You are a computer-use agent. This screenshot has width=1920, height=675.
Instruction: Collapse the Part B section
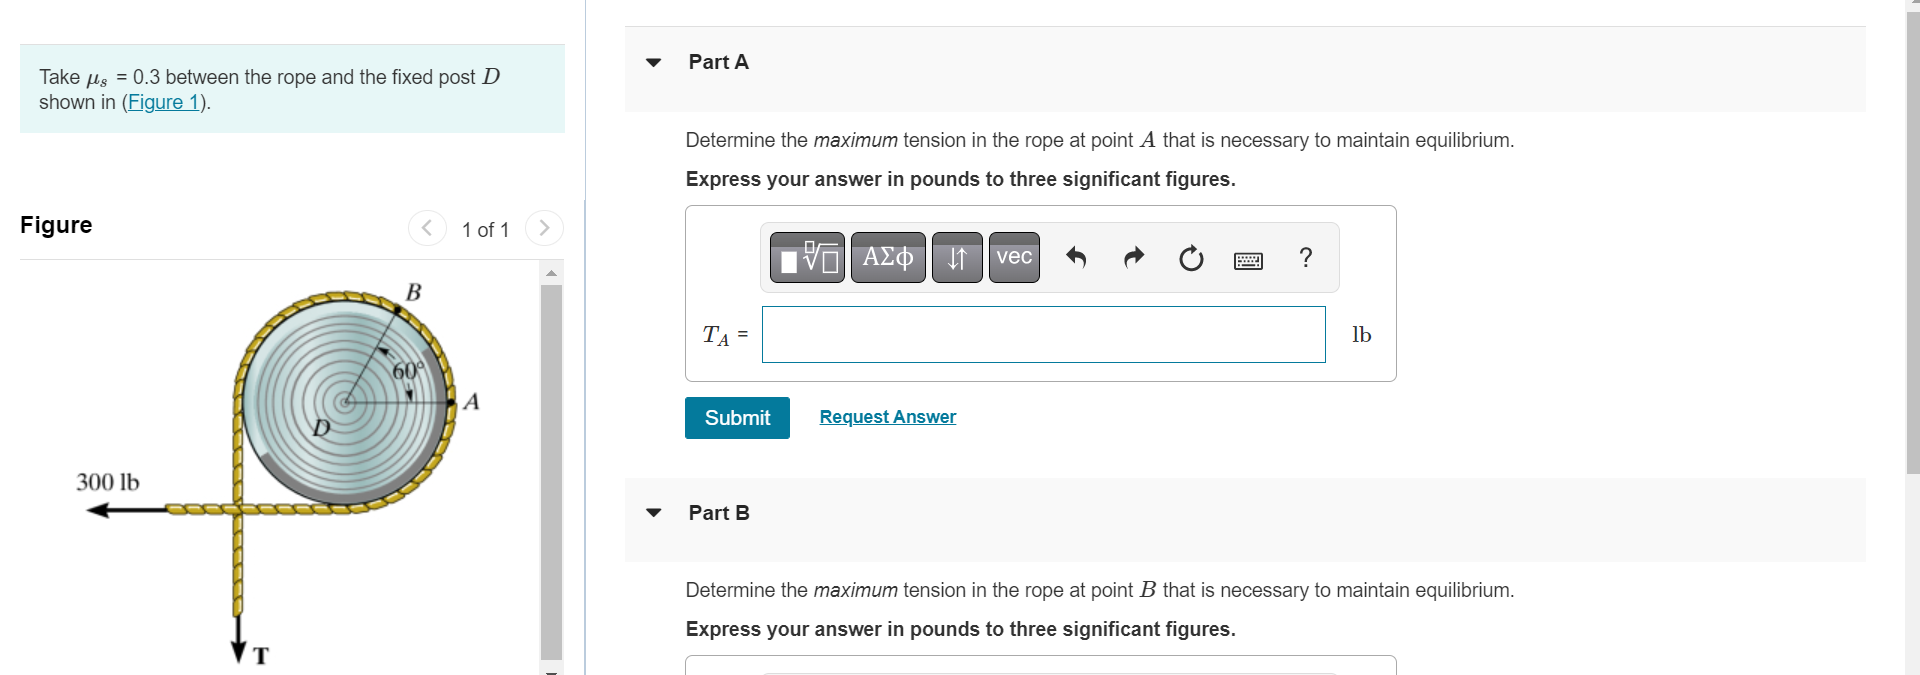pos(652,512)
